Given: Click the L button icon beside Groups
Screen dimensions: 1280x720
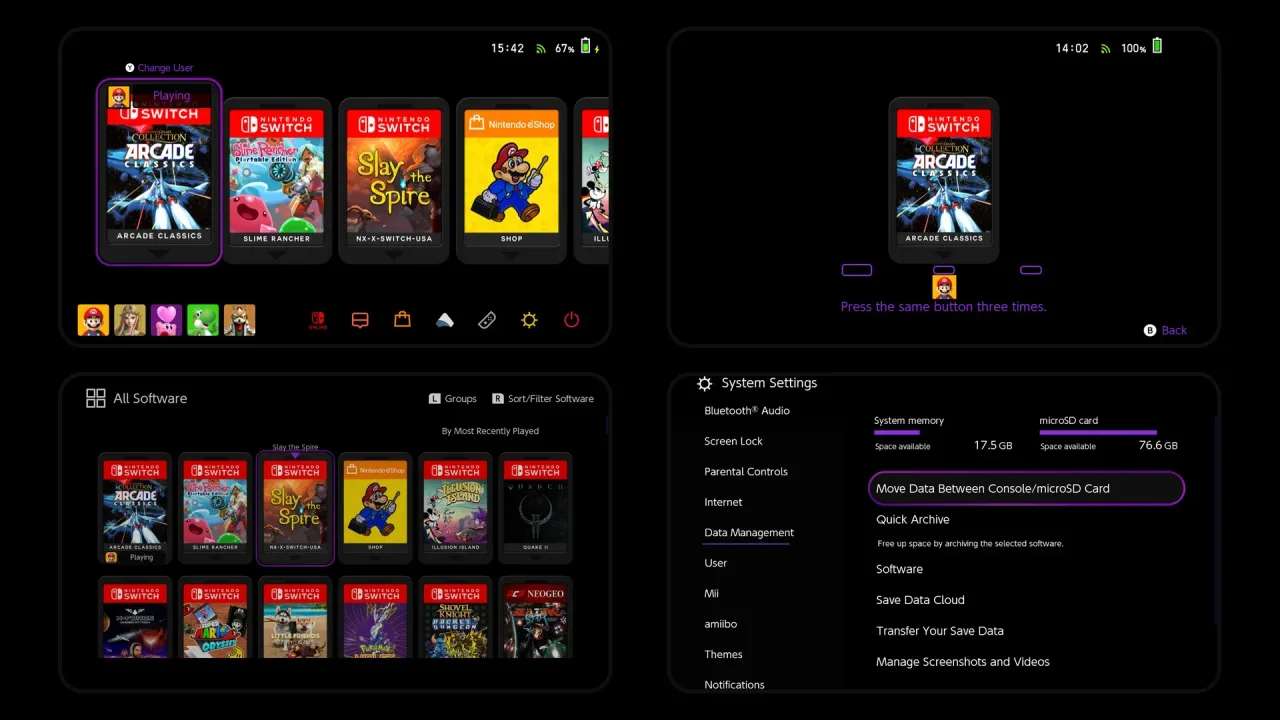Looking at the screenshot, I should coord(435,399).
